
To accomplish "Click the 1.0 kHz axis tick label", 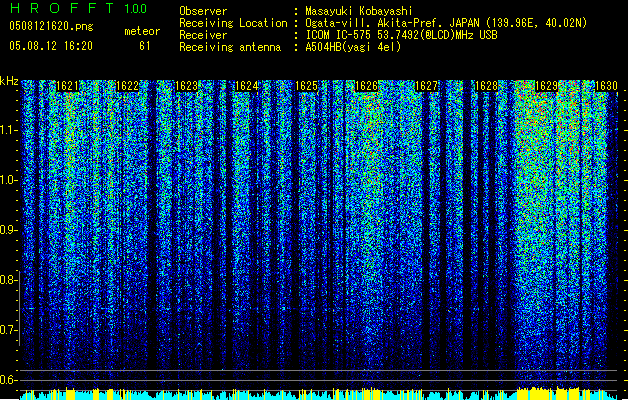I will [x=9, y=180].
